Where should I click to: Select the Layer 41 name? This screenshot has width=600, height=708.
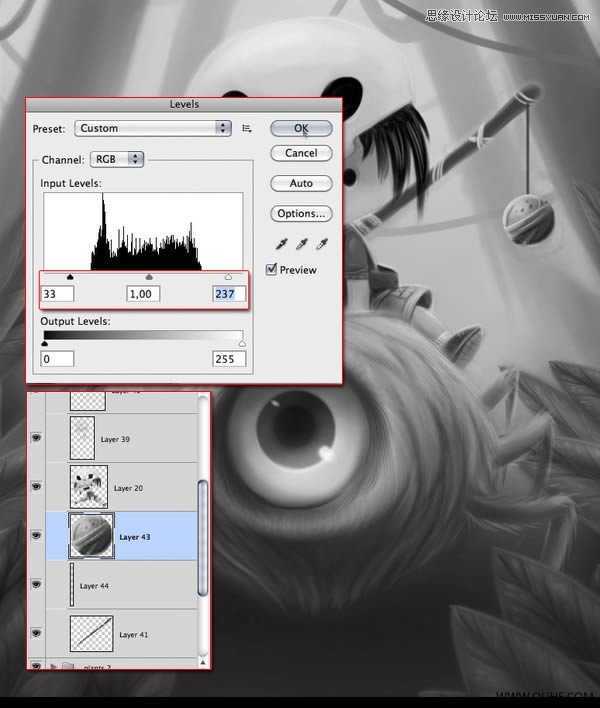tap(133, 635)
